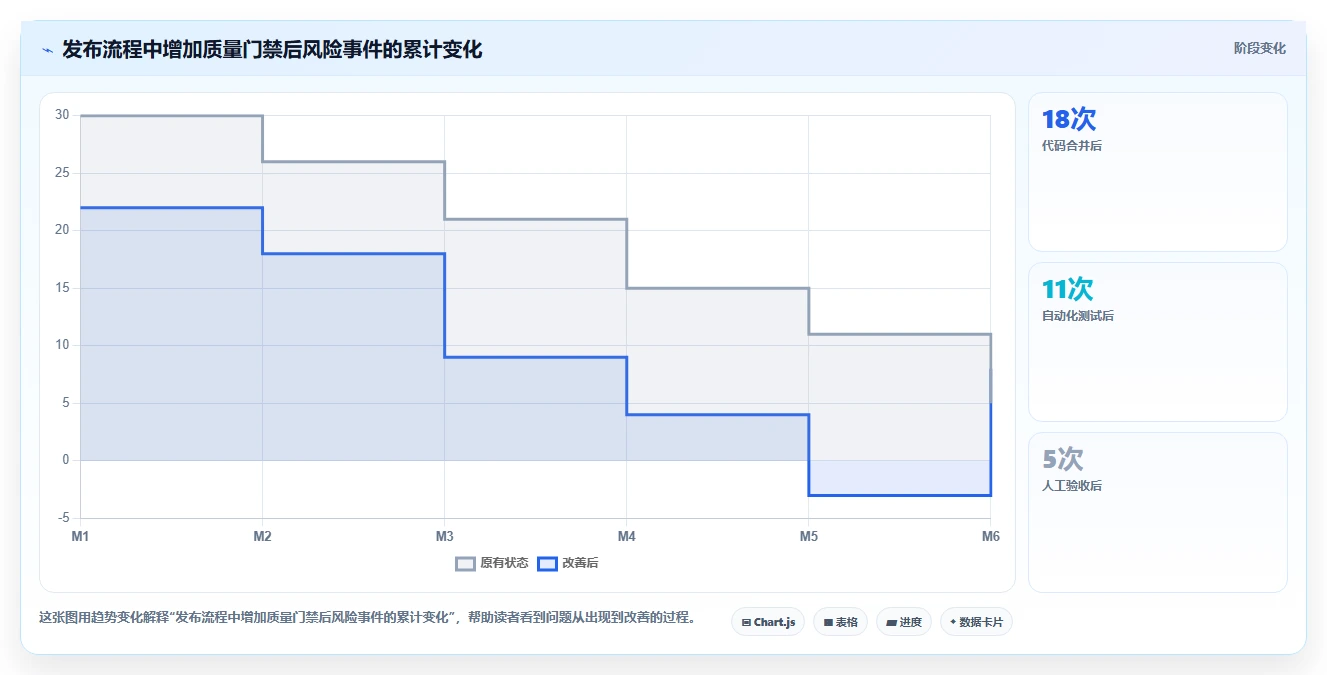Open the 11次 自动化测试后 card

[x=1158, y=342]
